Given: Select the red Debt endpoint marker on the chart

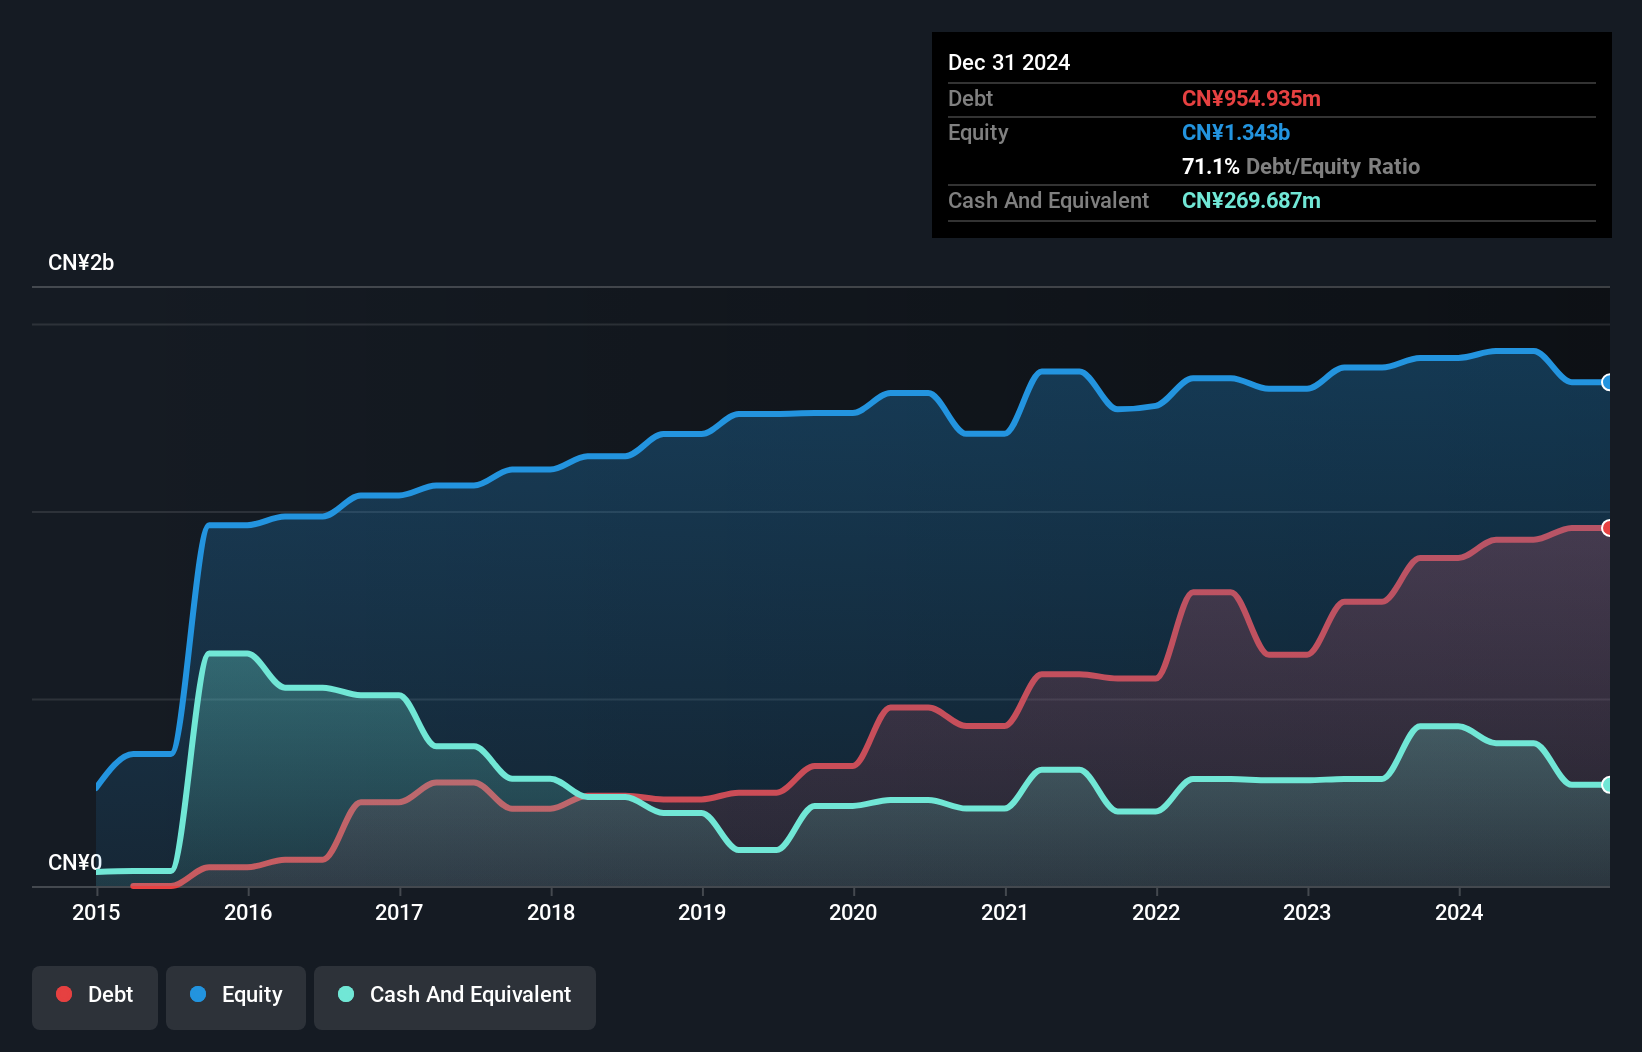Looking at the screenshot, I should pyautogui.click(x=1607, y=527).
